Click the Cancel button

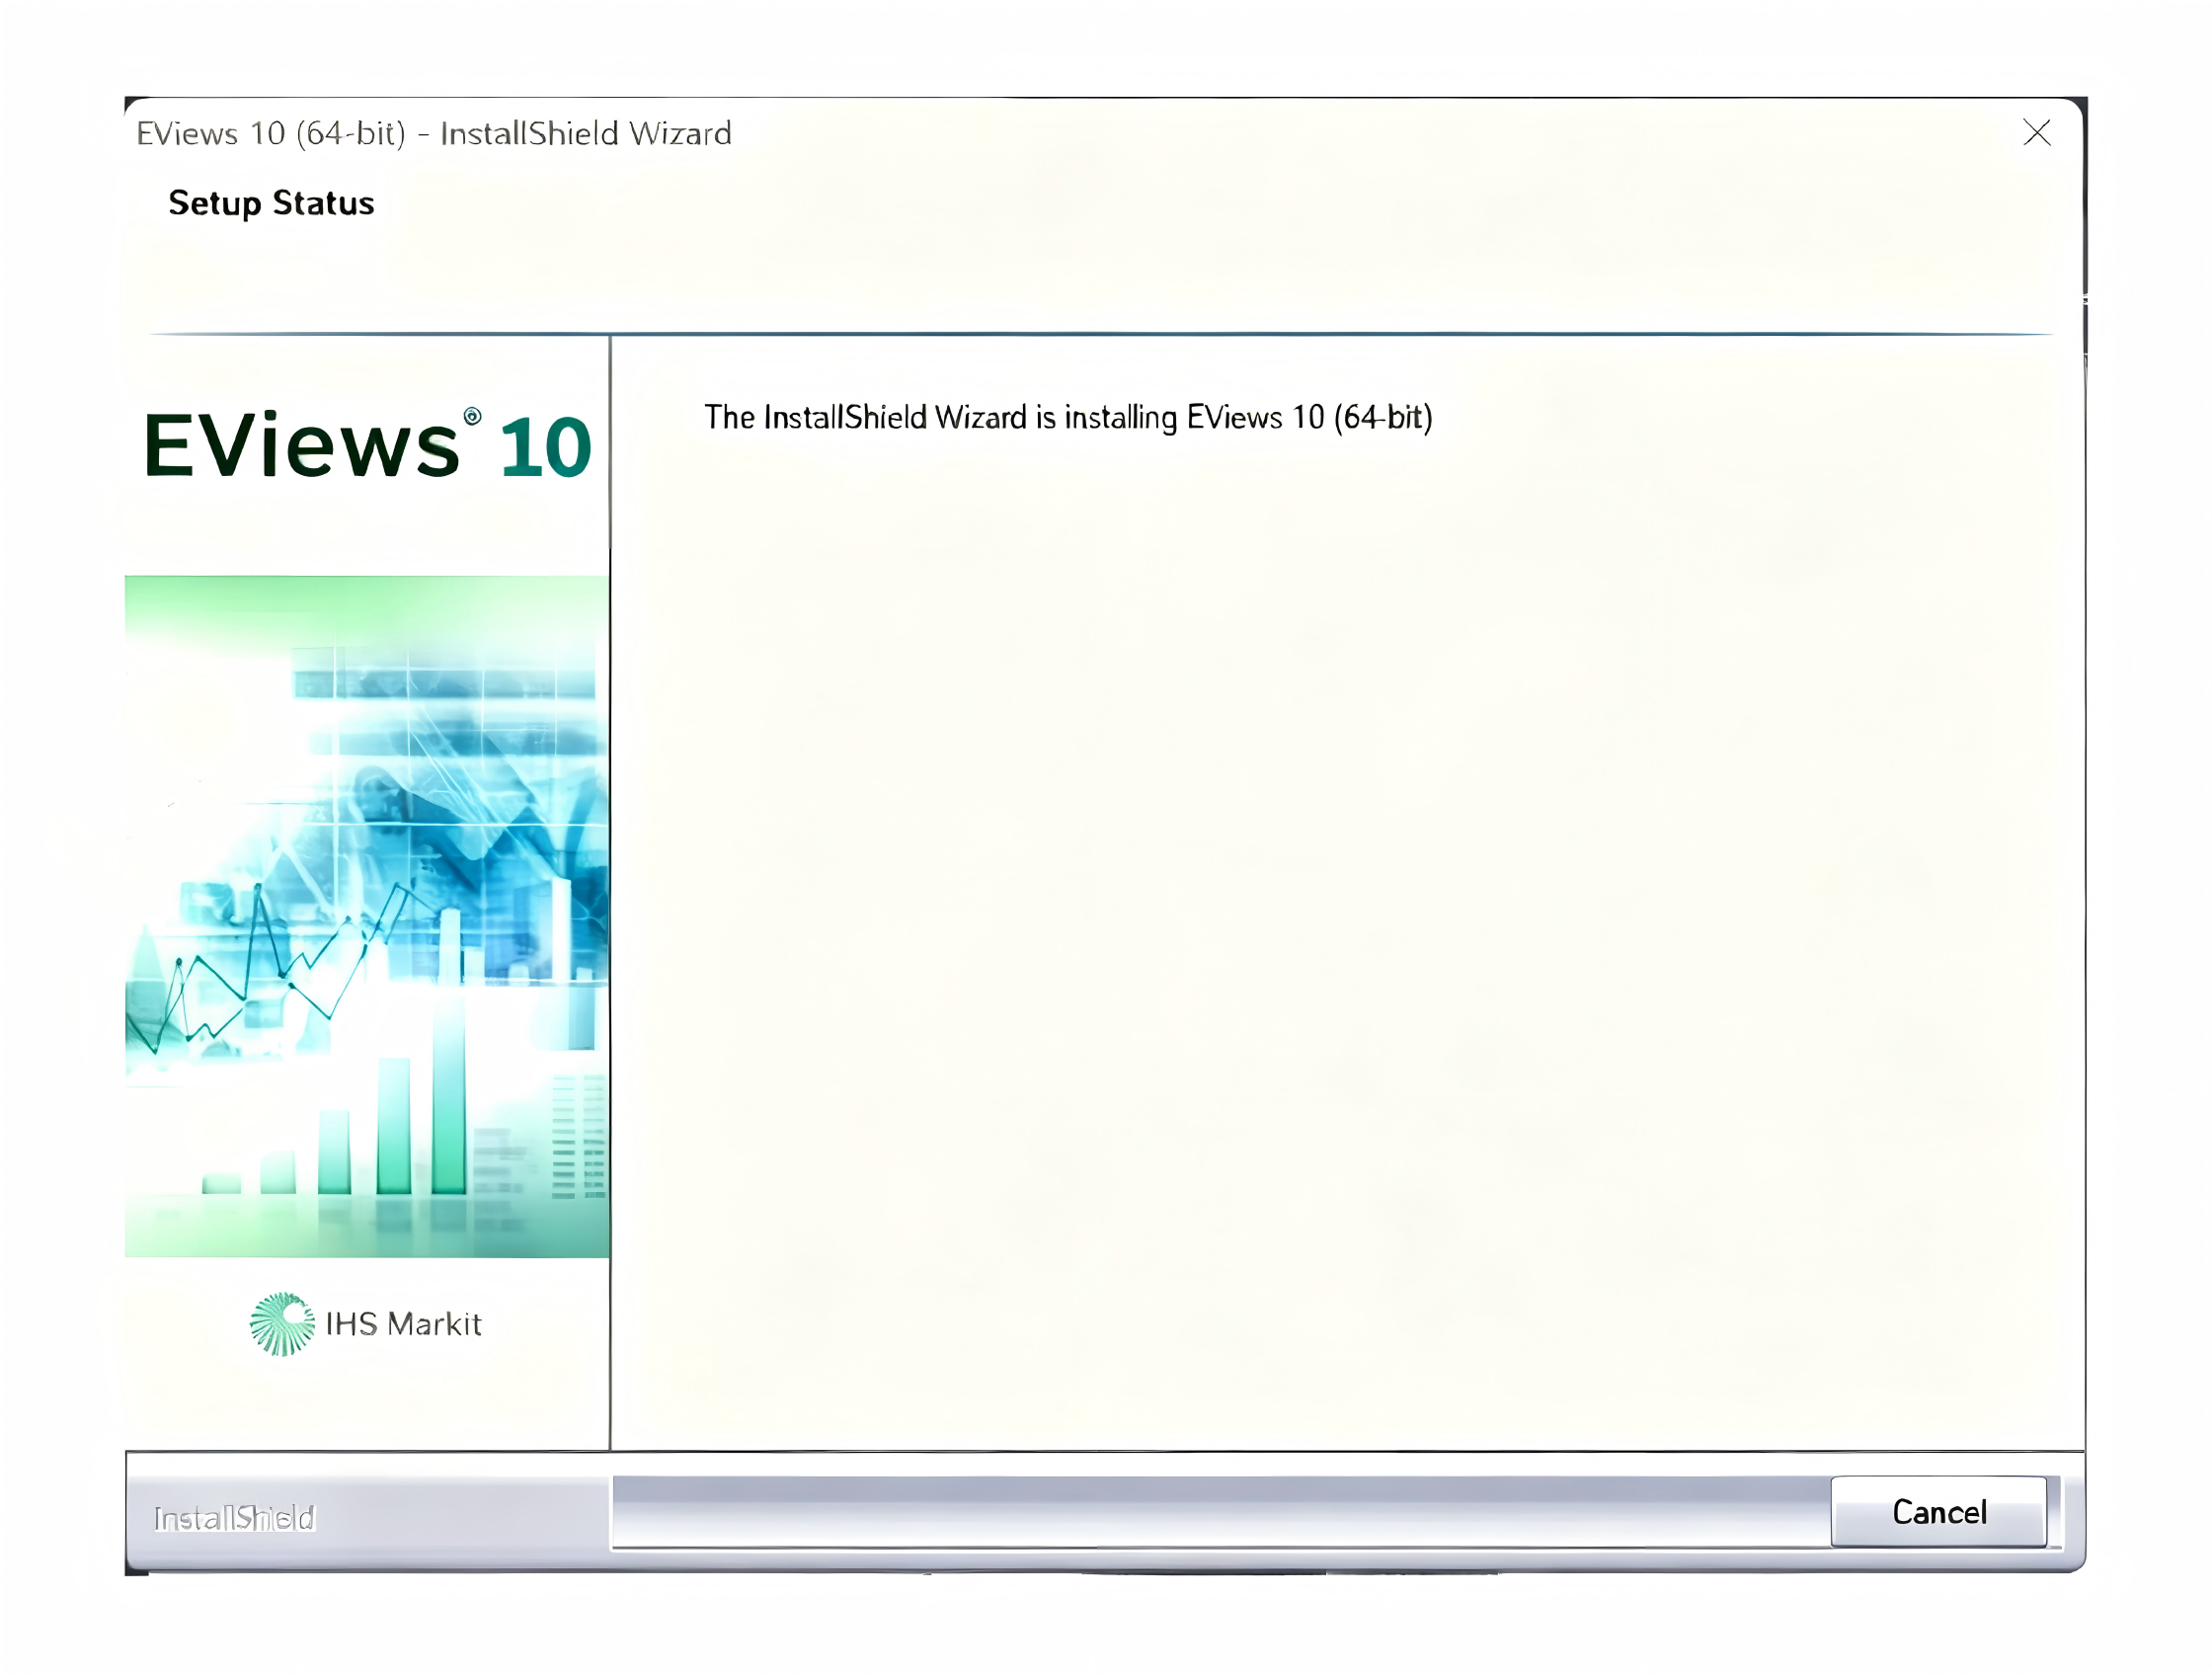pos(1938,1511)
